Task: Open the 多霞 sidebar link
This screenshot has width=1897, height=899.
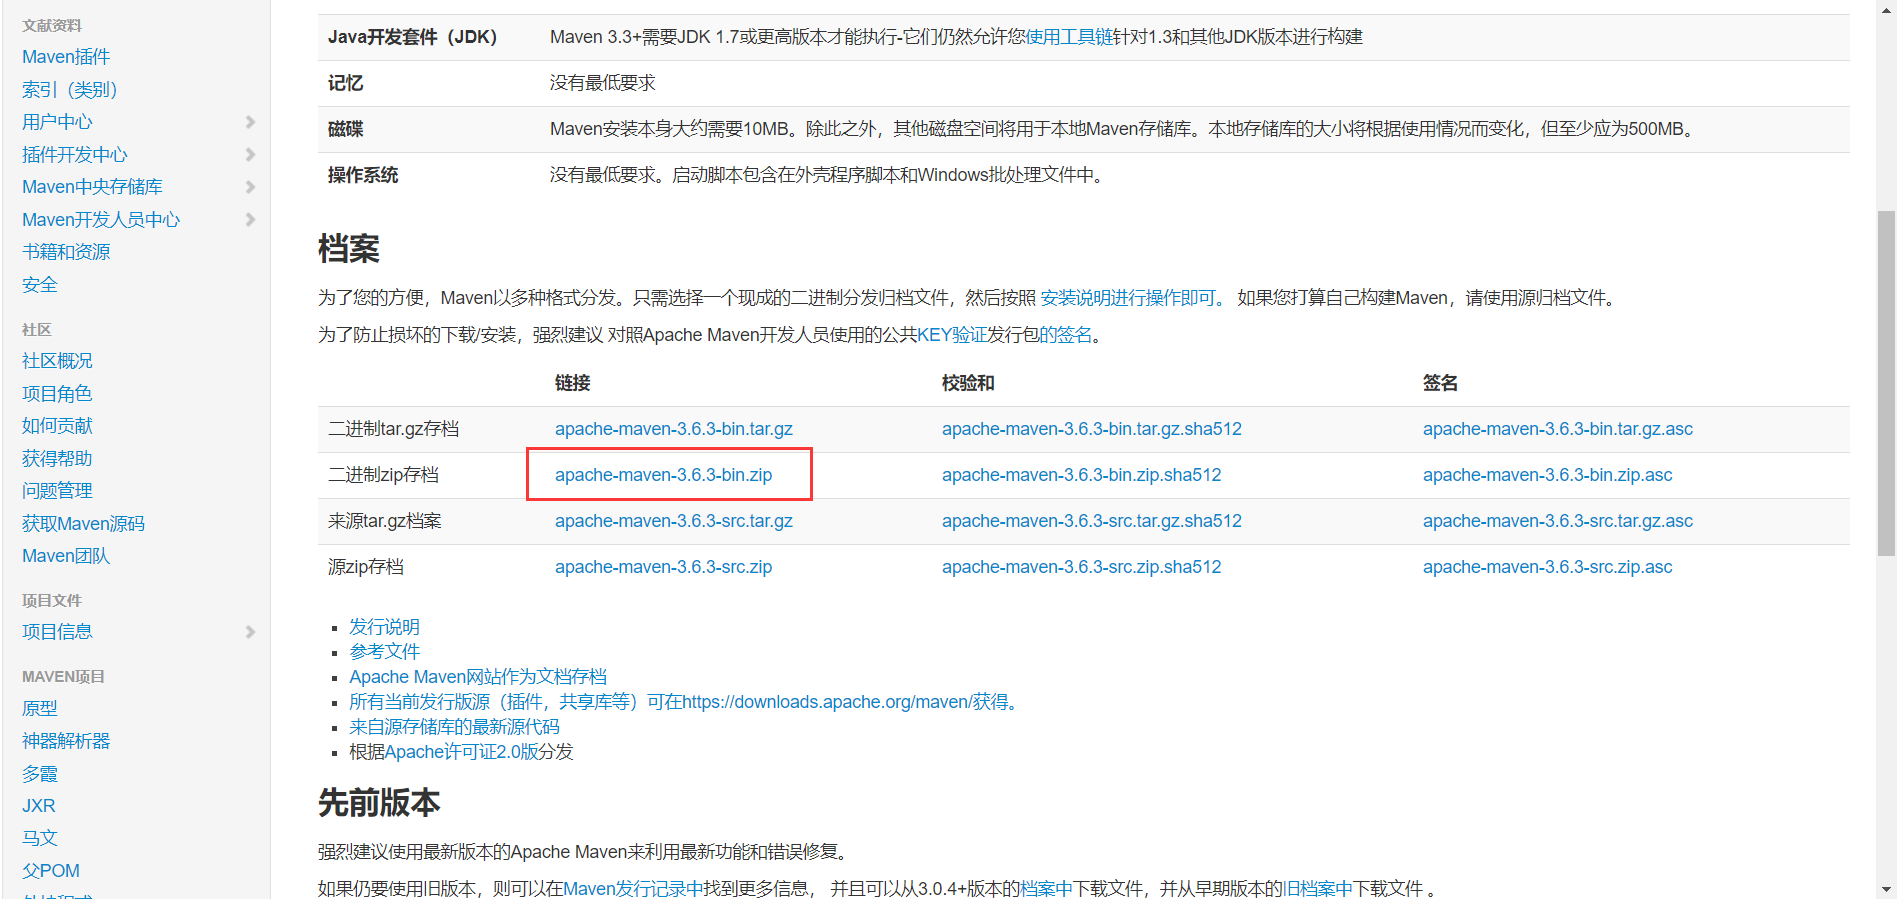Action: [x=40, y=774]
